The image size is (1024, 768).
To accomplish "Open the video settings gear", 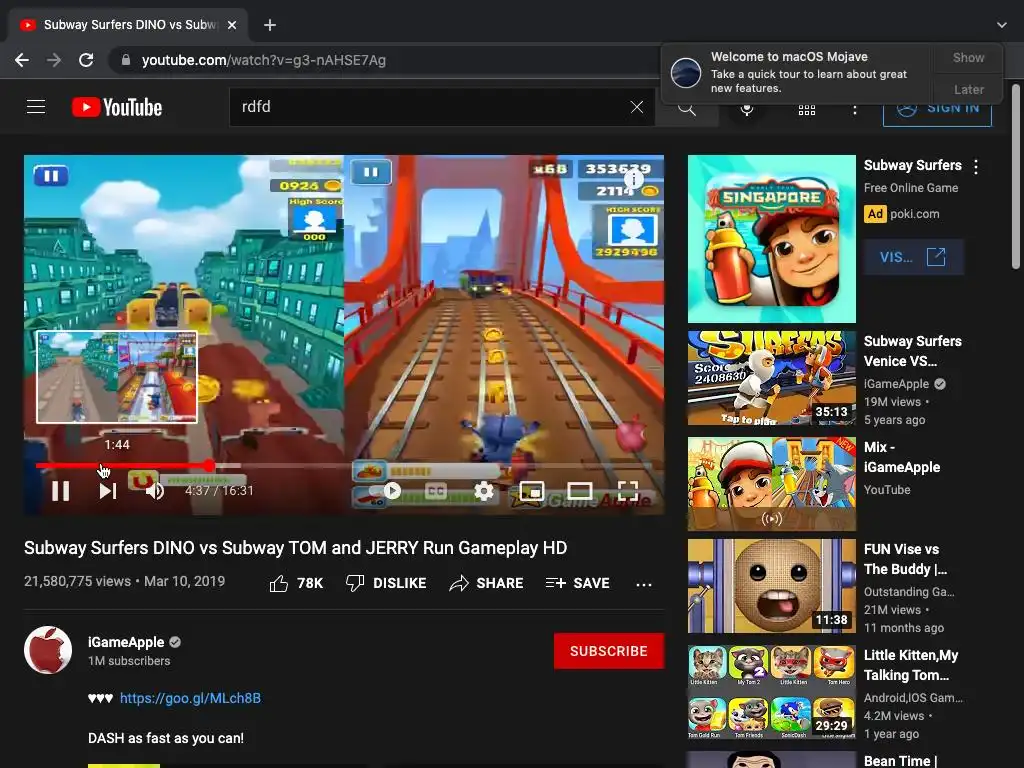I will tap(484, 490).
